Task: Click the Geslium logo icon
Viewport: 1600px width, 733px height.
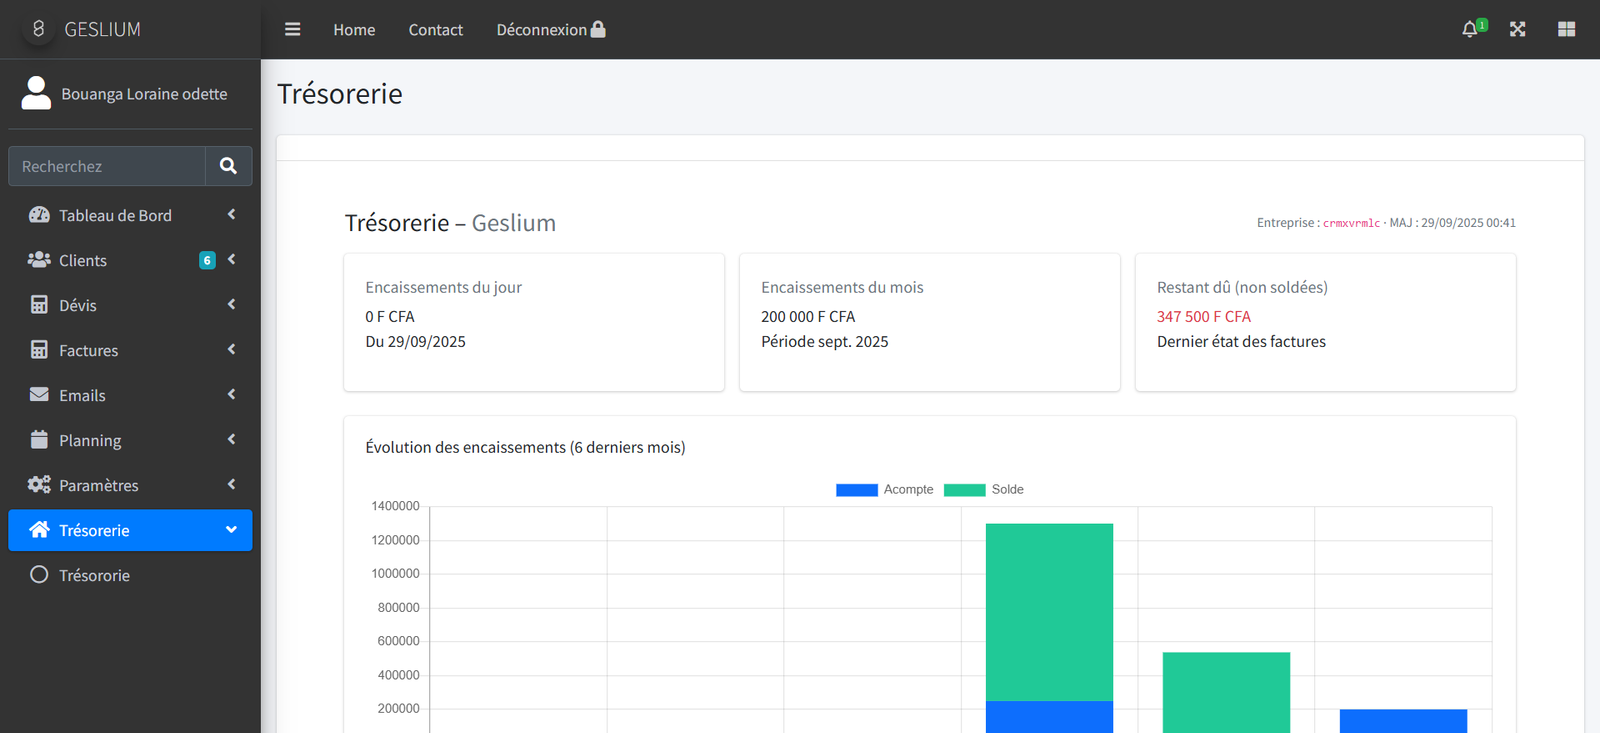Action: point(38,29)
